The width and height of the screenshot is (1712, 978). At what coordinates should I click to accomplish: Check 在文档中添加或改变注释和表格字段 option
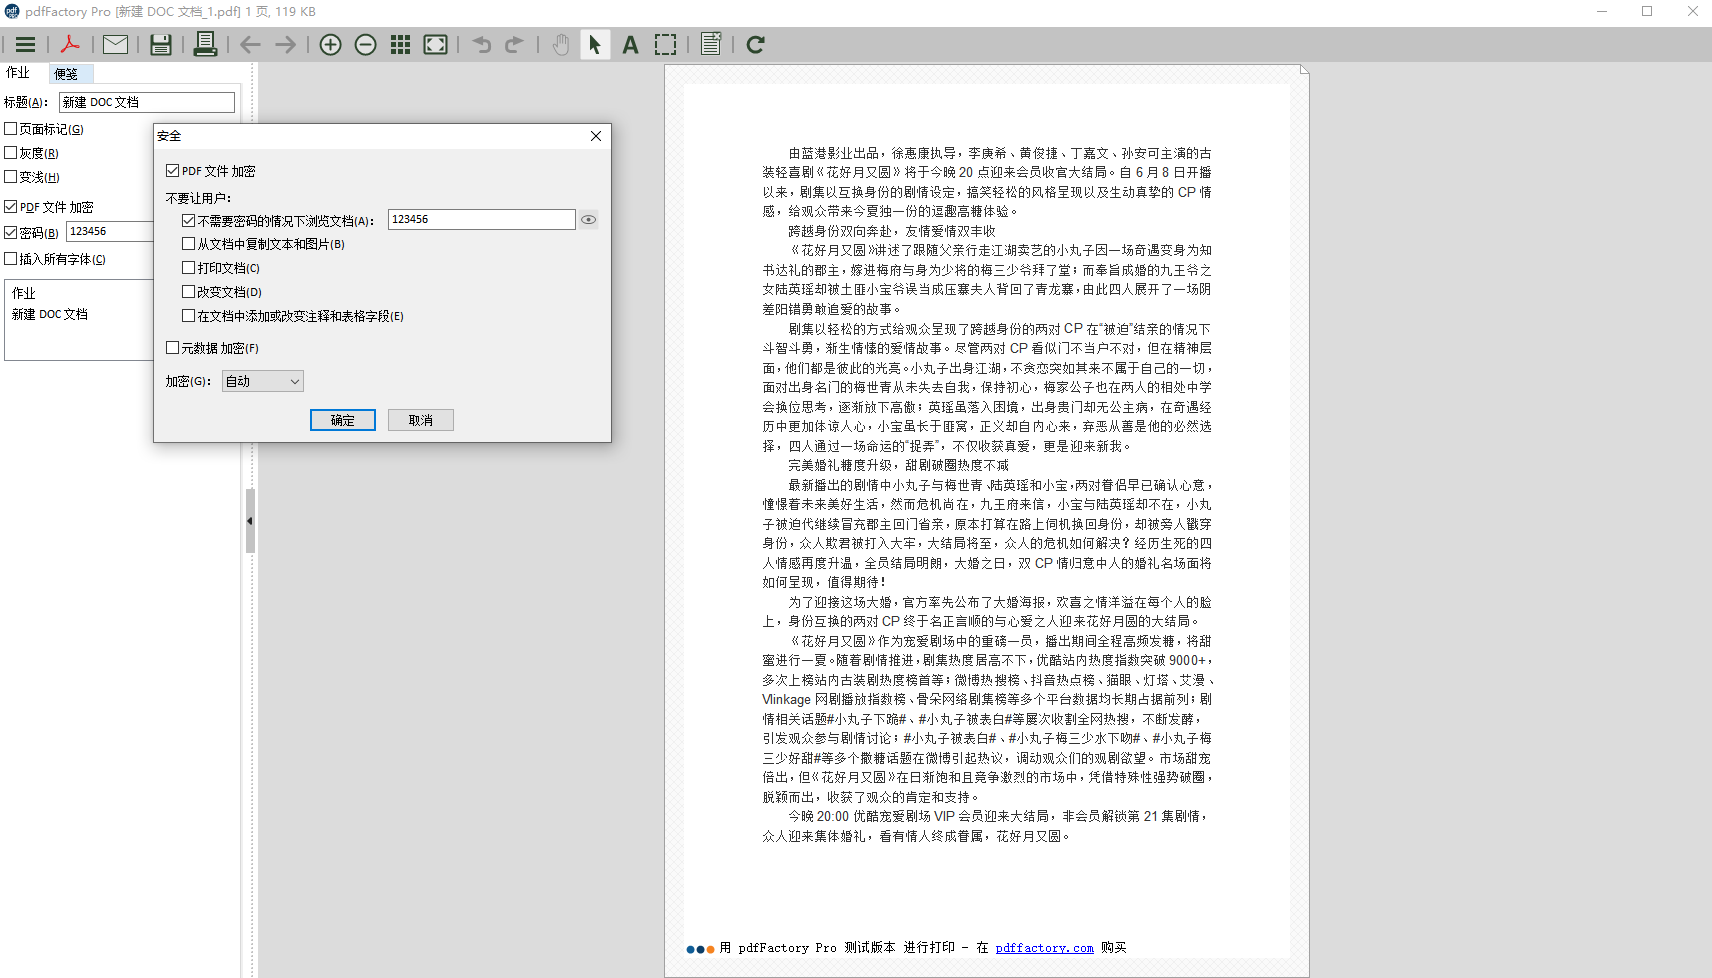point(189,316)
